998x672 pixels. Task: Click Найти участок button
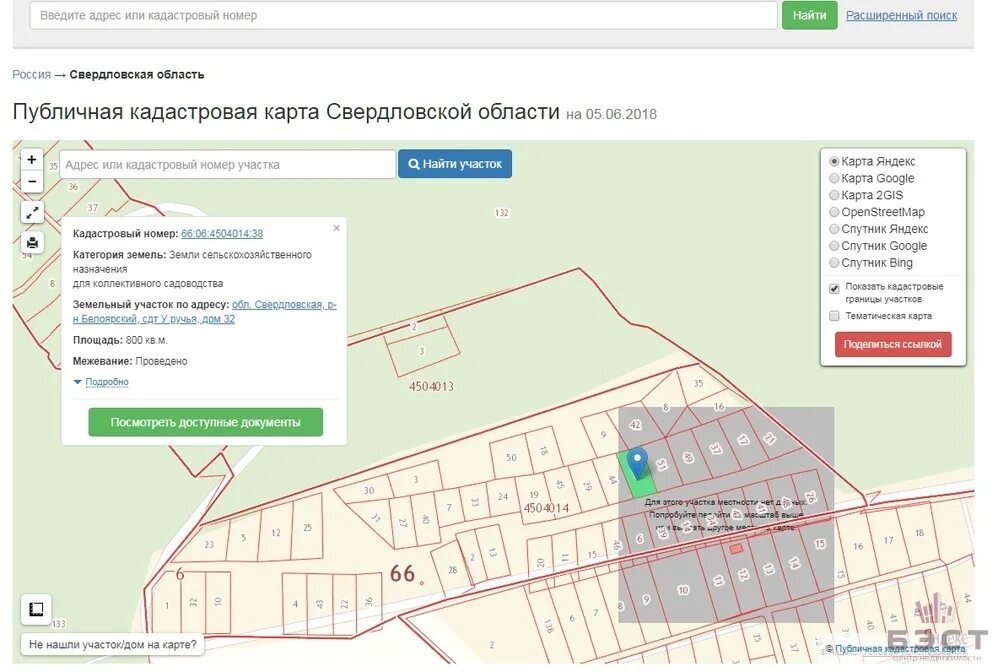(x=455, y=164)
